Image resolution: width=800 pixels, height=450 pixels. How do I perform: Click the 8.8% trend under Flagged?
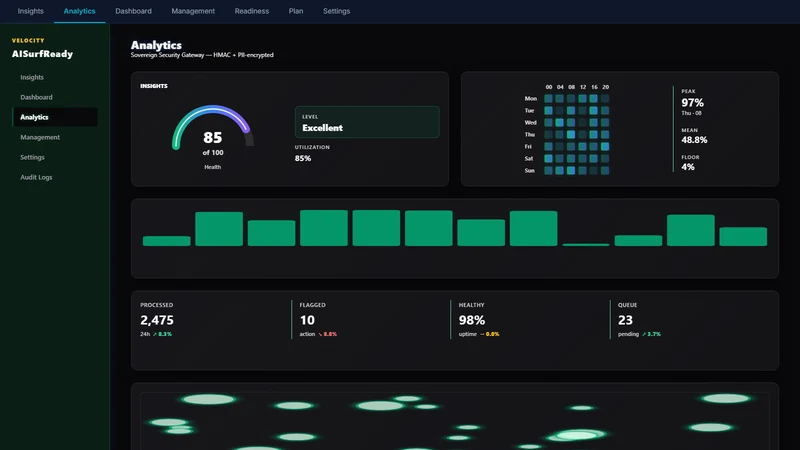pos(328,334)
